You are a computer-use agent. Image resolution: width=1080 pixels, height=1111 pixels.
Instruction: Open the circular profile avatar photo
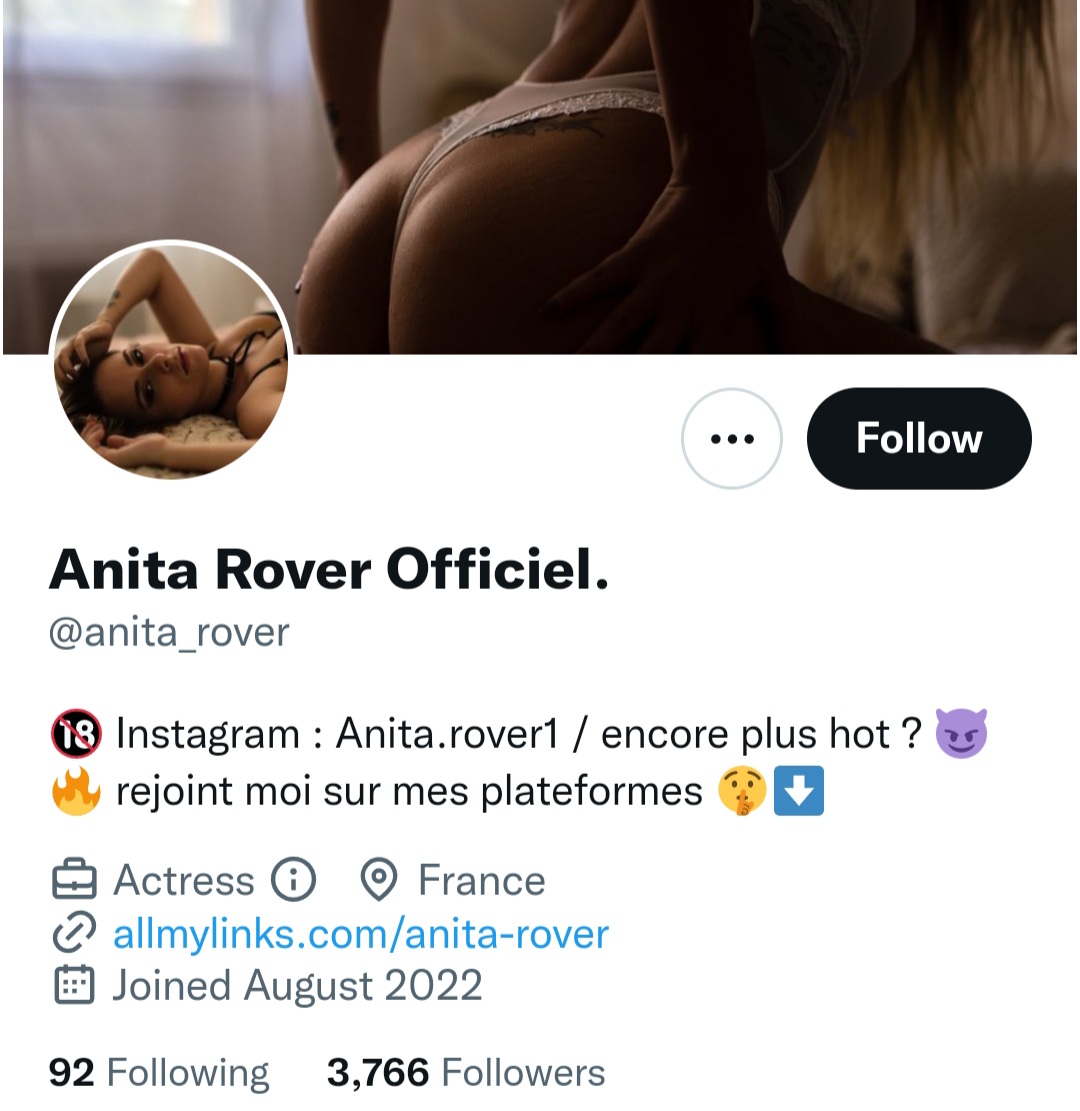(x=171, y=361)
